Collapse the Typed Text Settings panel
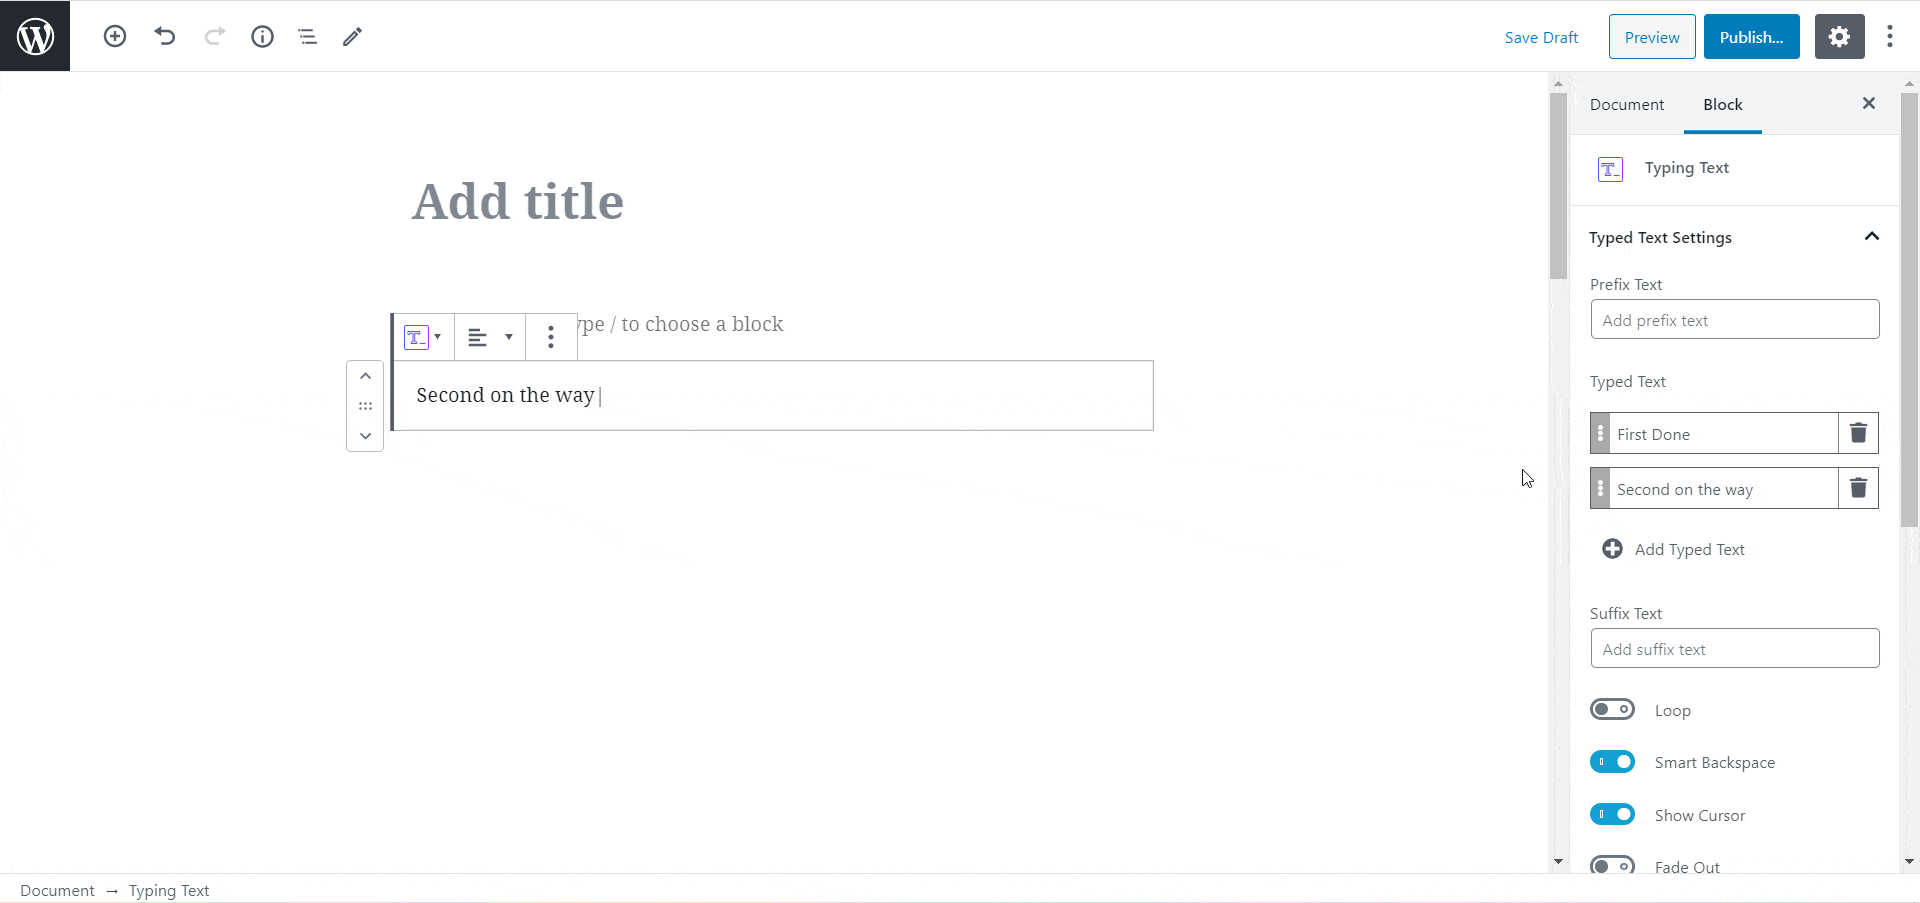1920x903 pixels. [x=1871, y=237]
